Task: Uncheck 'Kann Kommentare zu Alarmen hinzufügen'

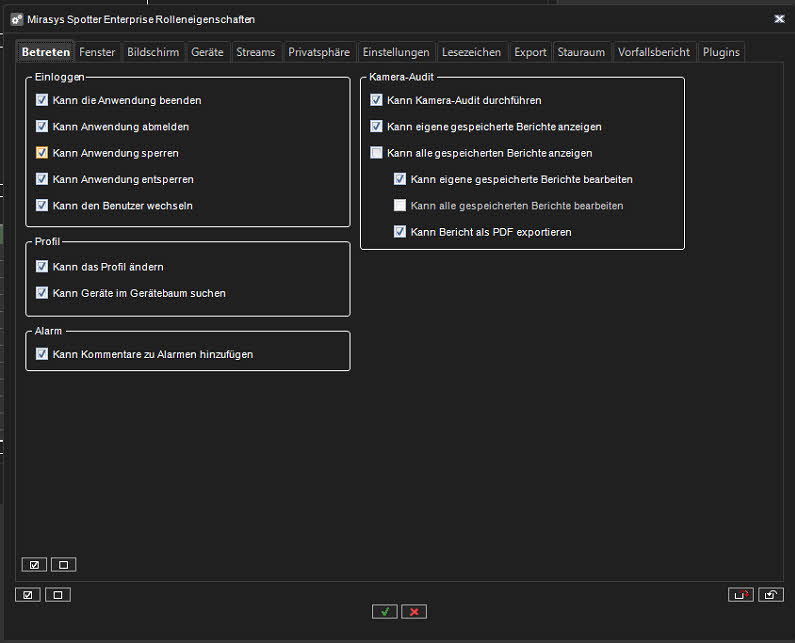Action: (x=42, y=354)
